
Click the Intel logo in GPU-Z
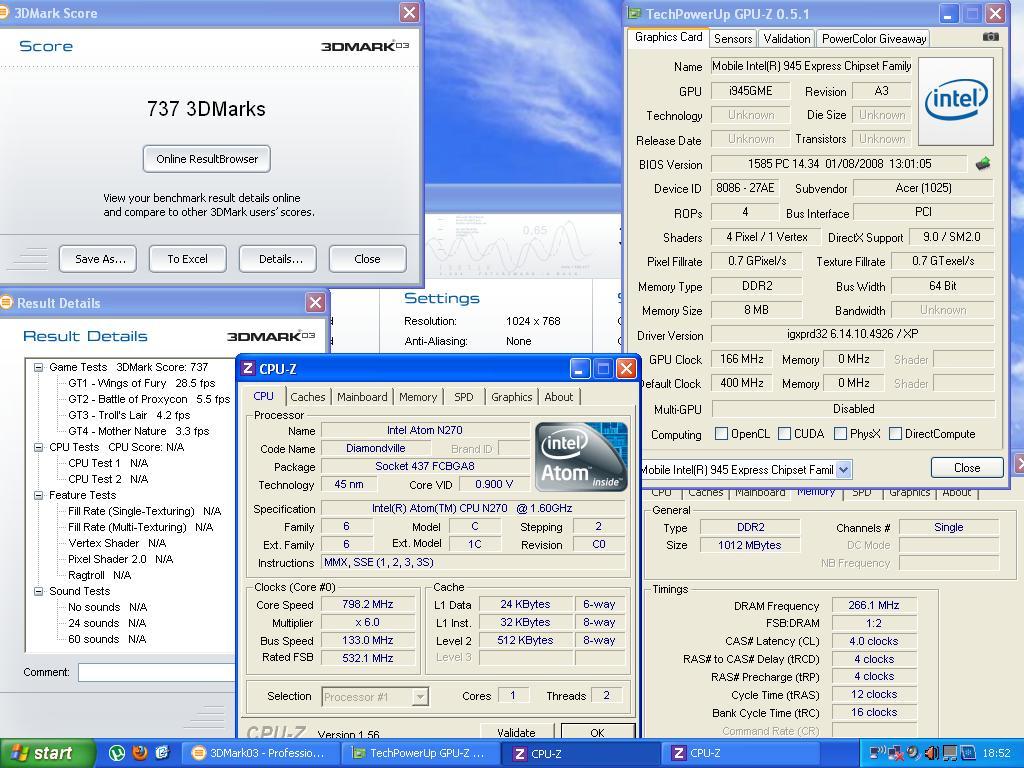coord(956,101)
